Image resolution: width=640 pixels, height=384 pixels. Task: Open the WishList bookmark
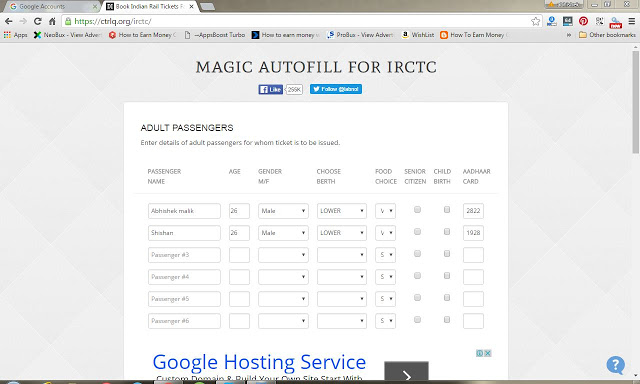pos(418,35)
